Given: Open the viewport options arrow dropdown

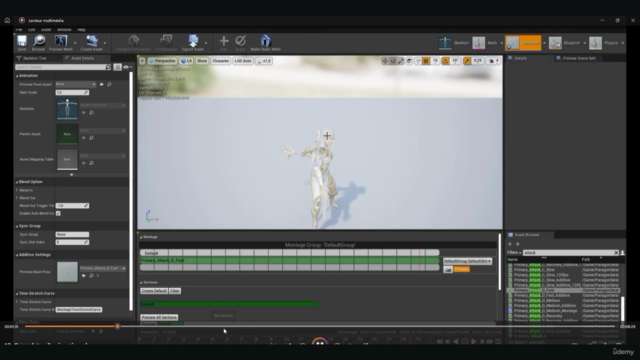Looking at the screenshot, I should (142, 61).
